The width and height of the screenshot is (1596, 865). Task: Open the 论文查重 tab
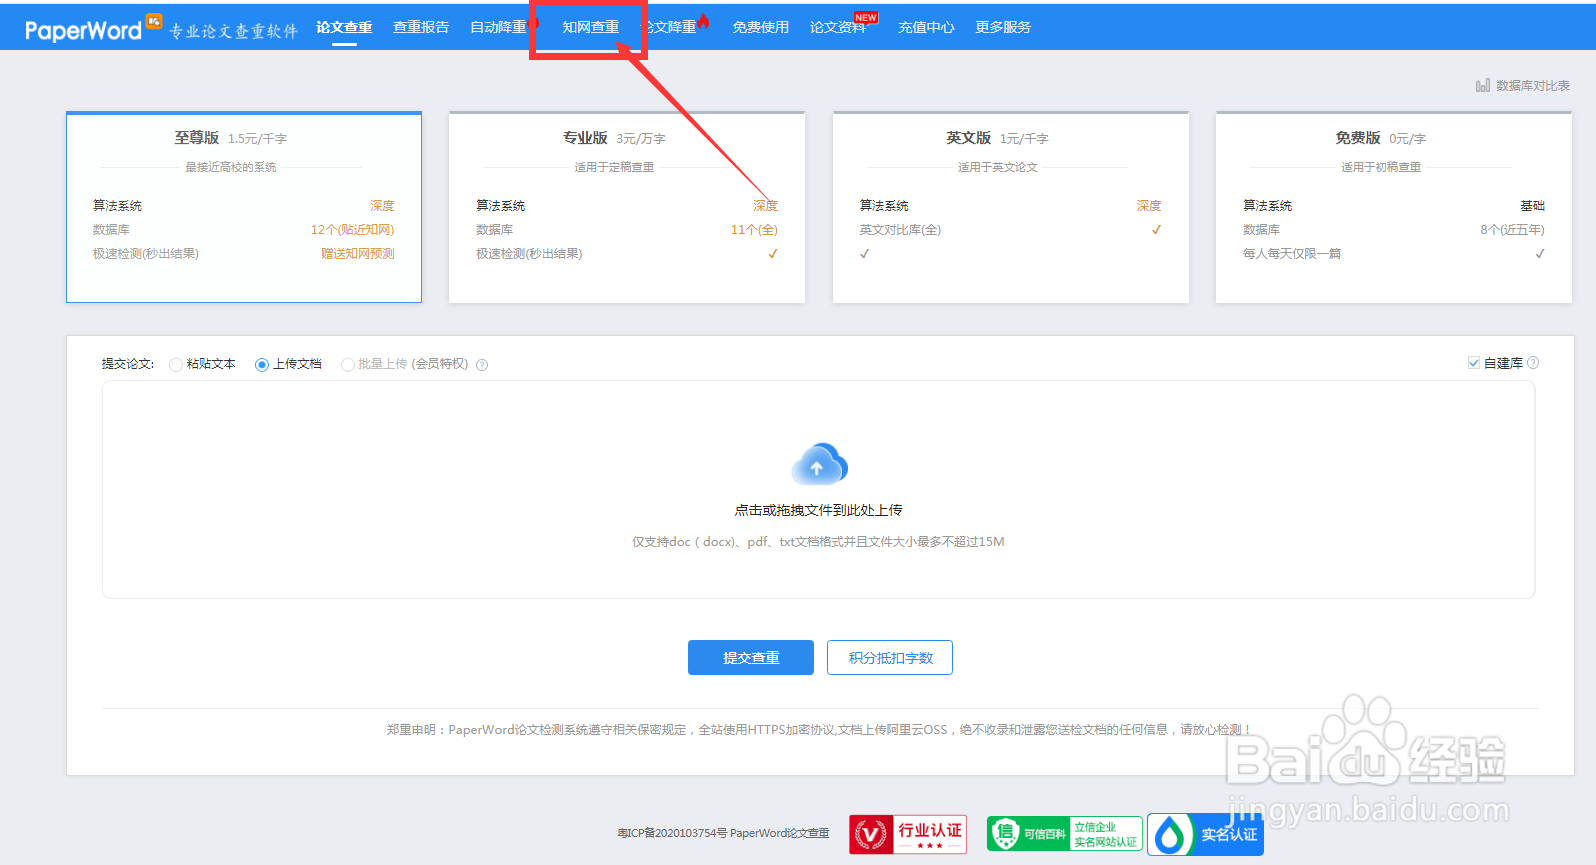click(344, 27)
